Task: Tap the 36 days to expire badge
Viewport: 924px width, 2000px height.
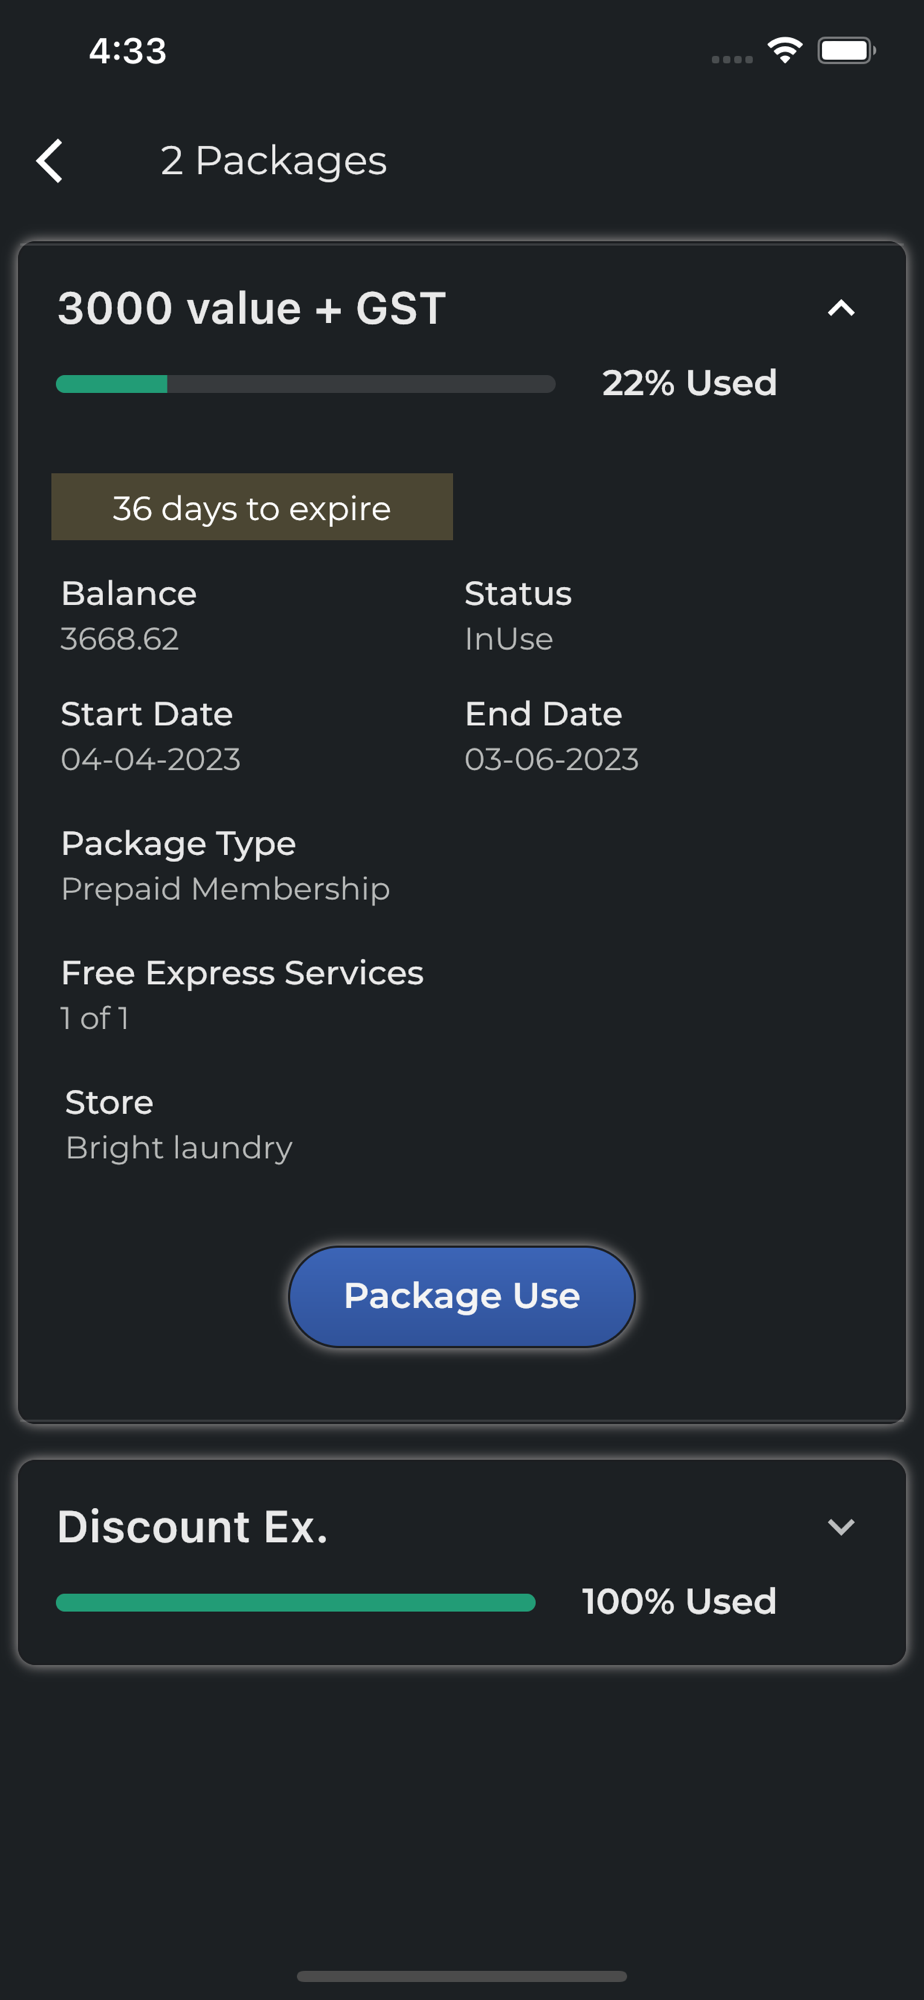Action: pos(252,507)
